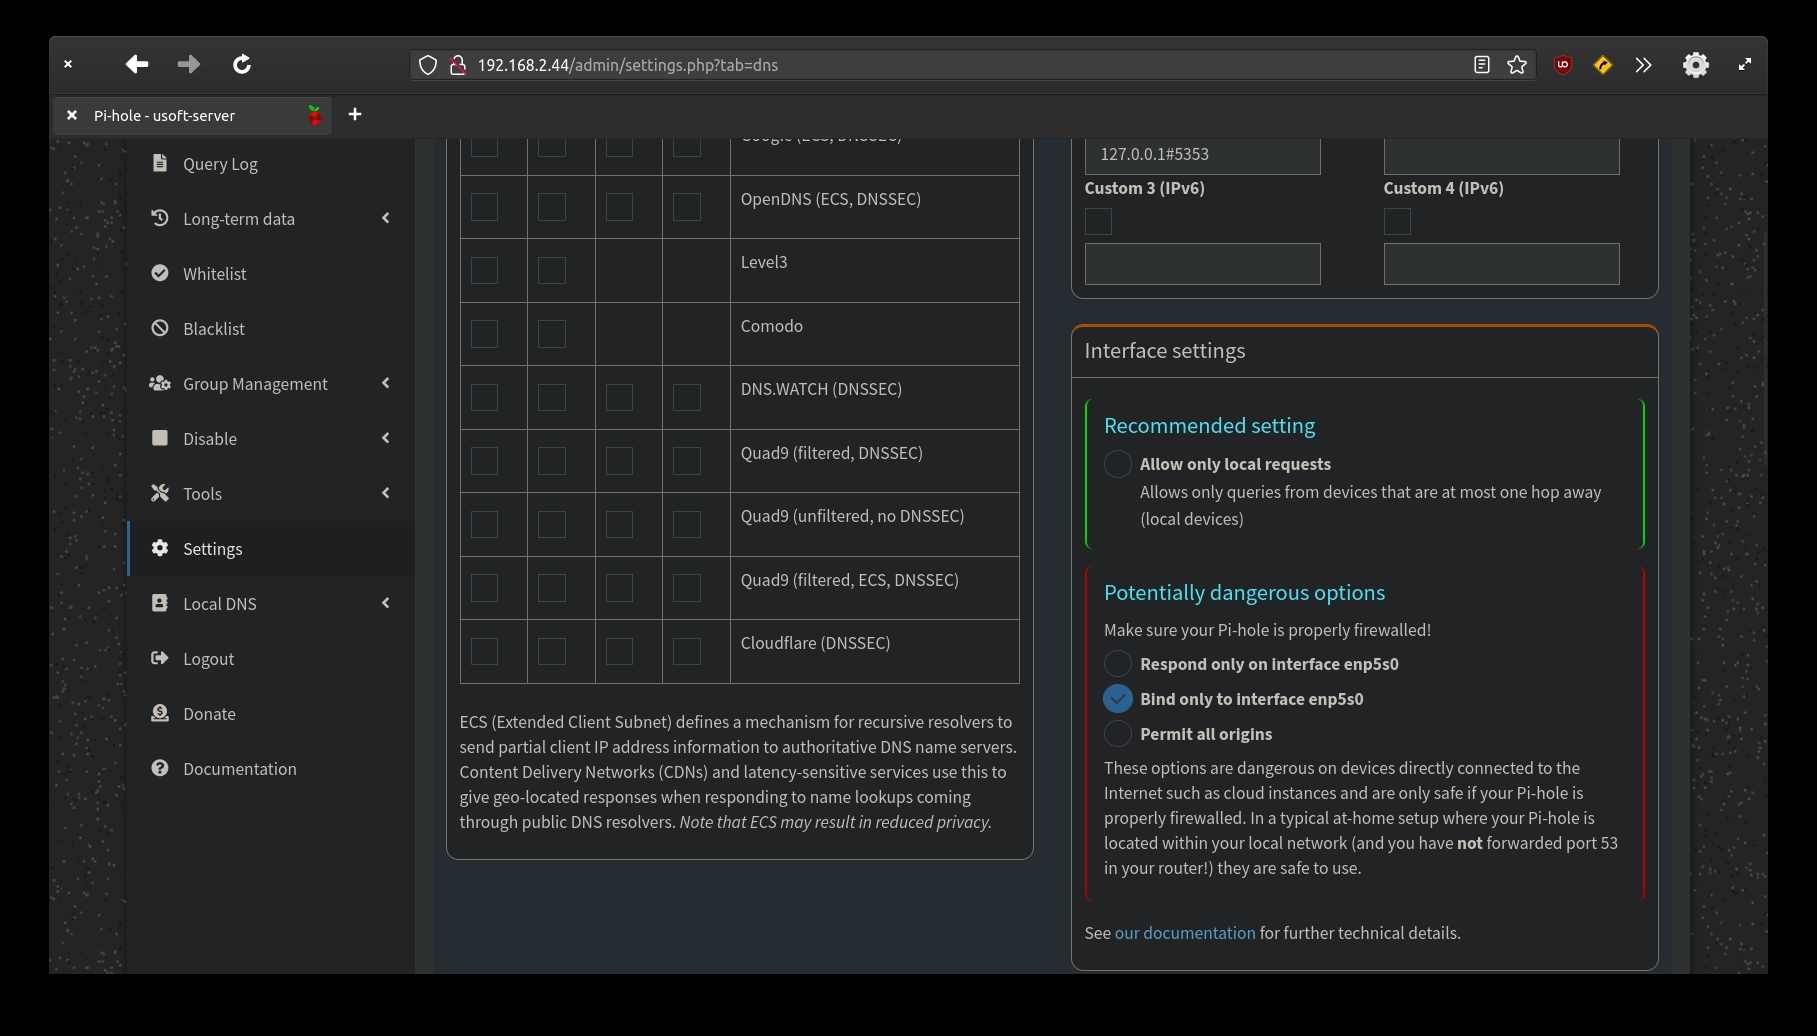Open Documentation menu item

[271, 768]
